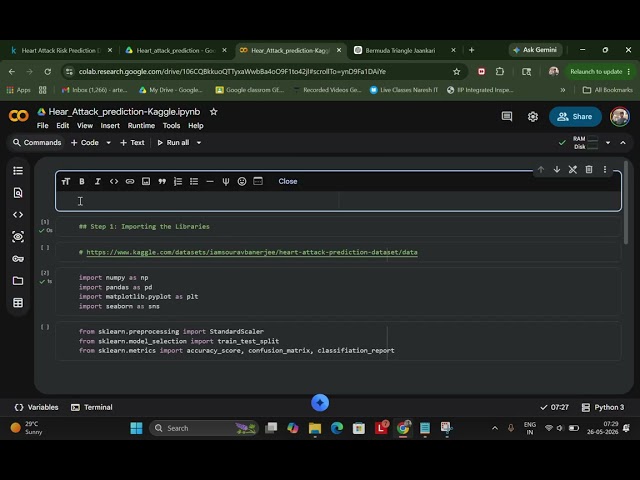Open code snippets sidebar

point(18,215)
